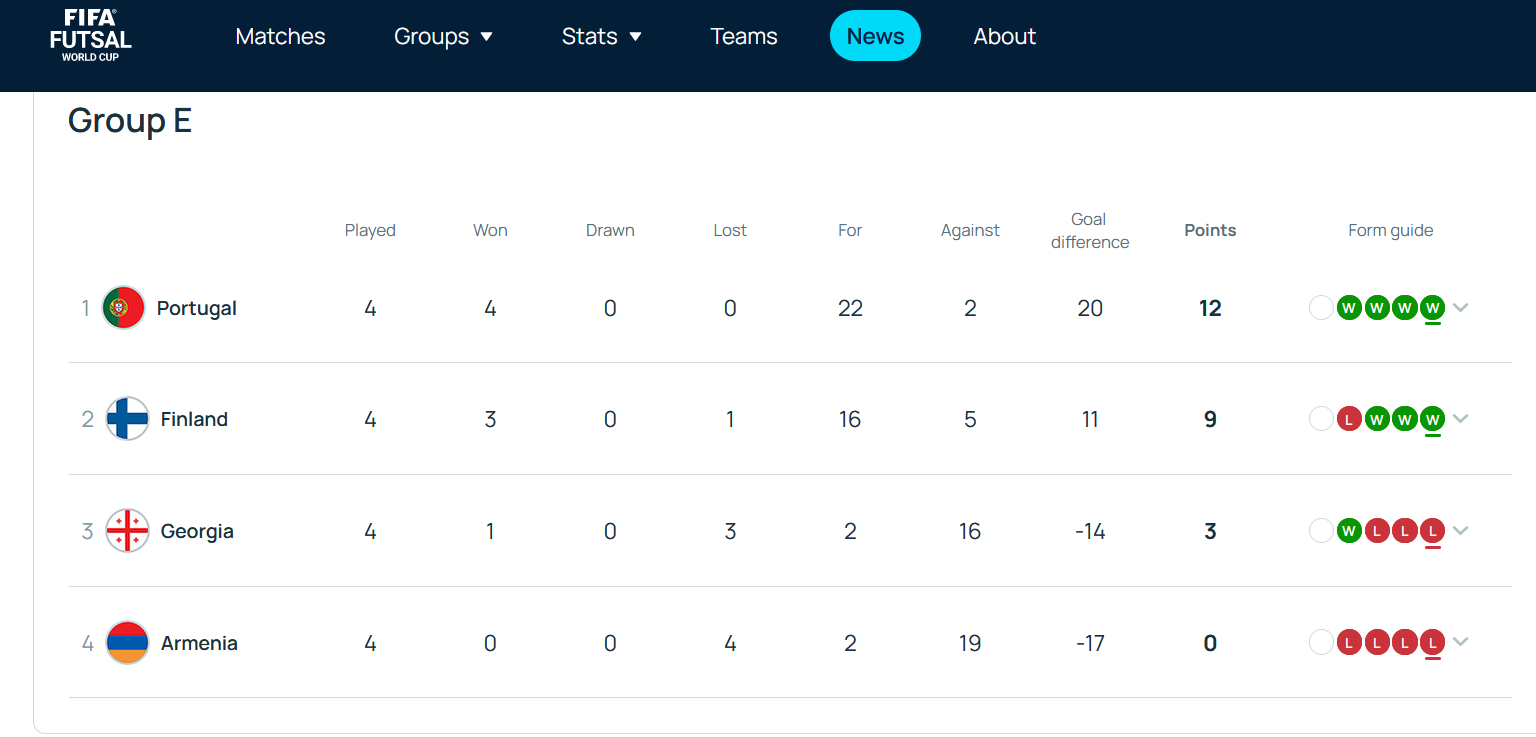The image size is (1536, 737).
Task: Click the Georgia flag icon
Action: pyautogui.click(x=127, y=531)
